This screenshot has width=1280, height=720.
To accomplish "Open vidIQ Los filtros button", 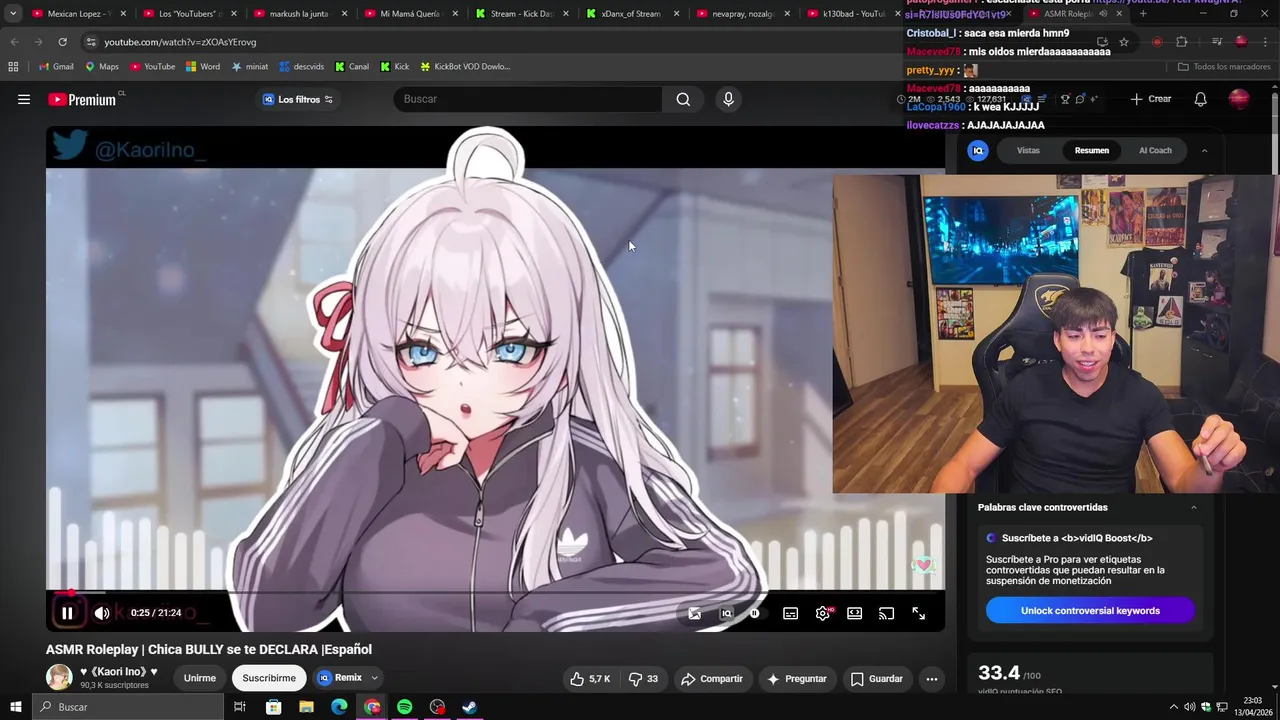I will tap(298, 99).
